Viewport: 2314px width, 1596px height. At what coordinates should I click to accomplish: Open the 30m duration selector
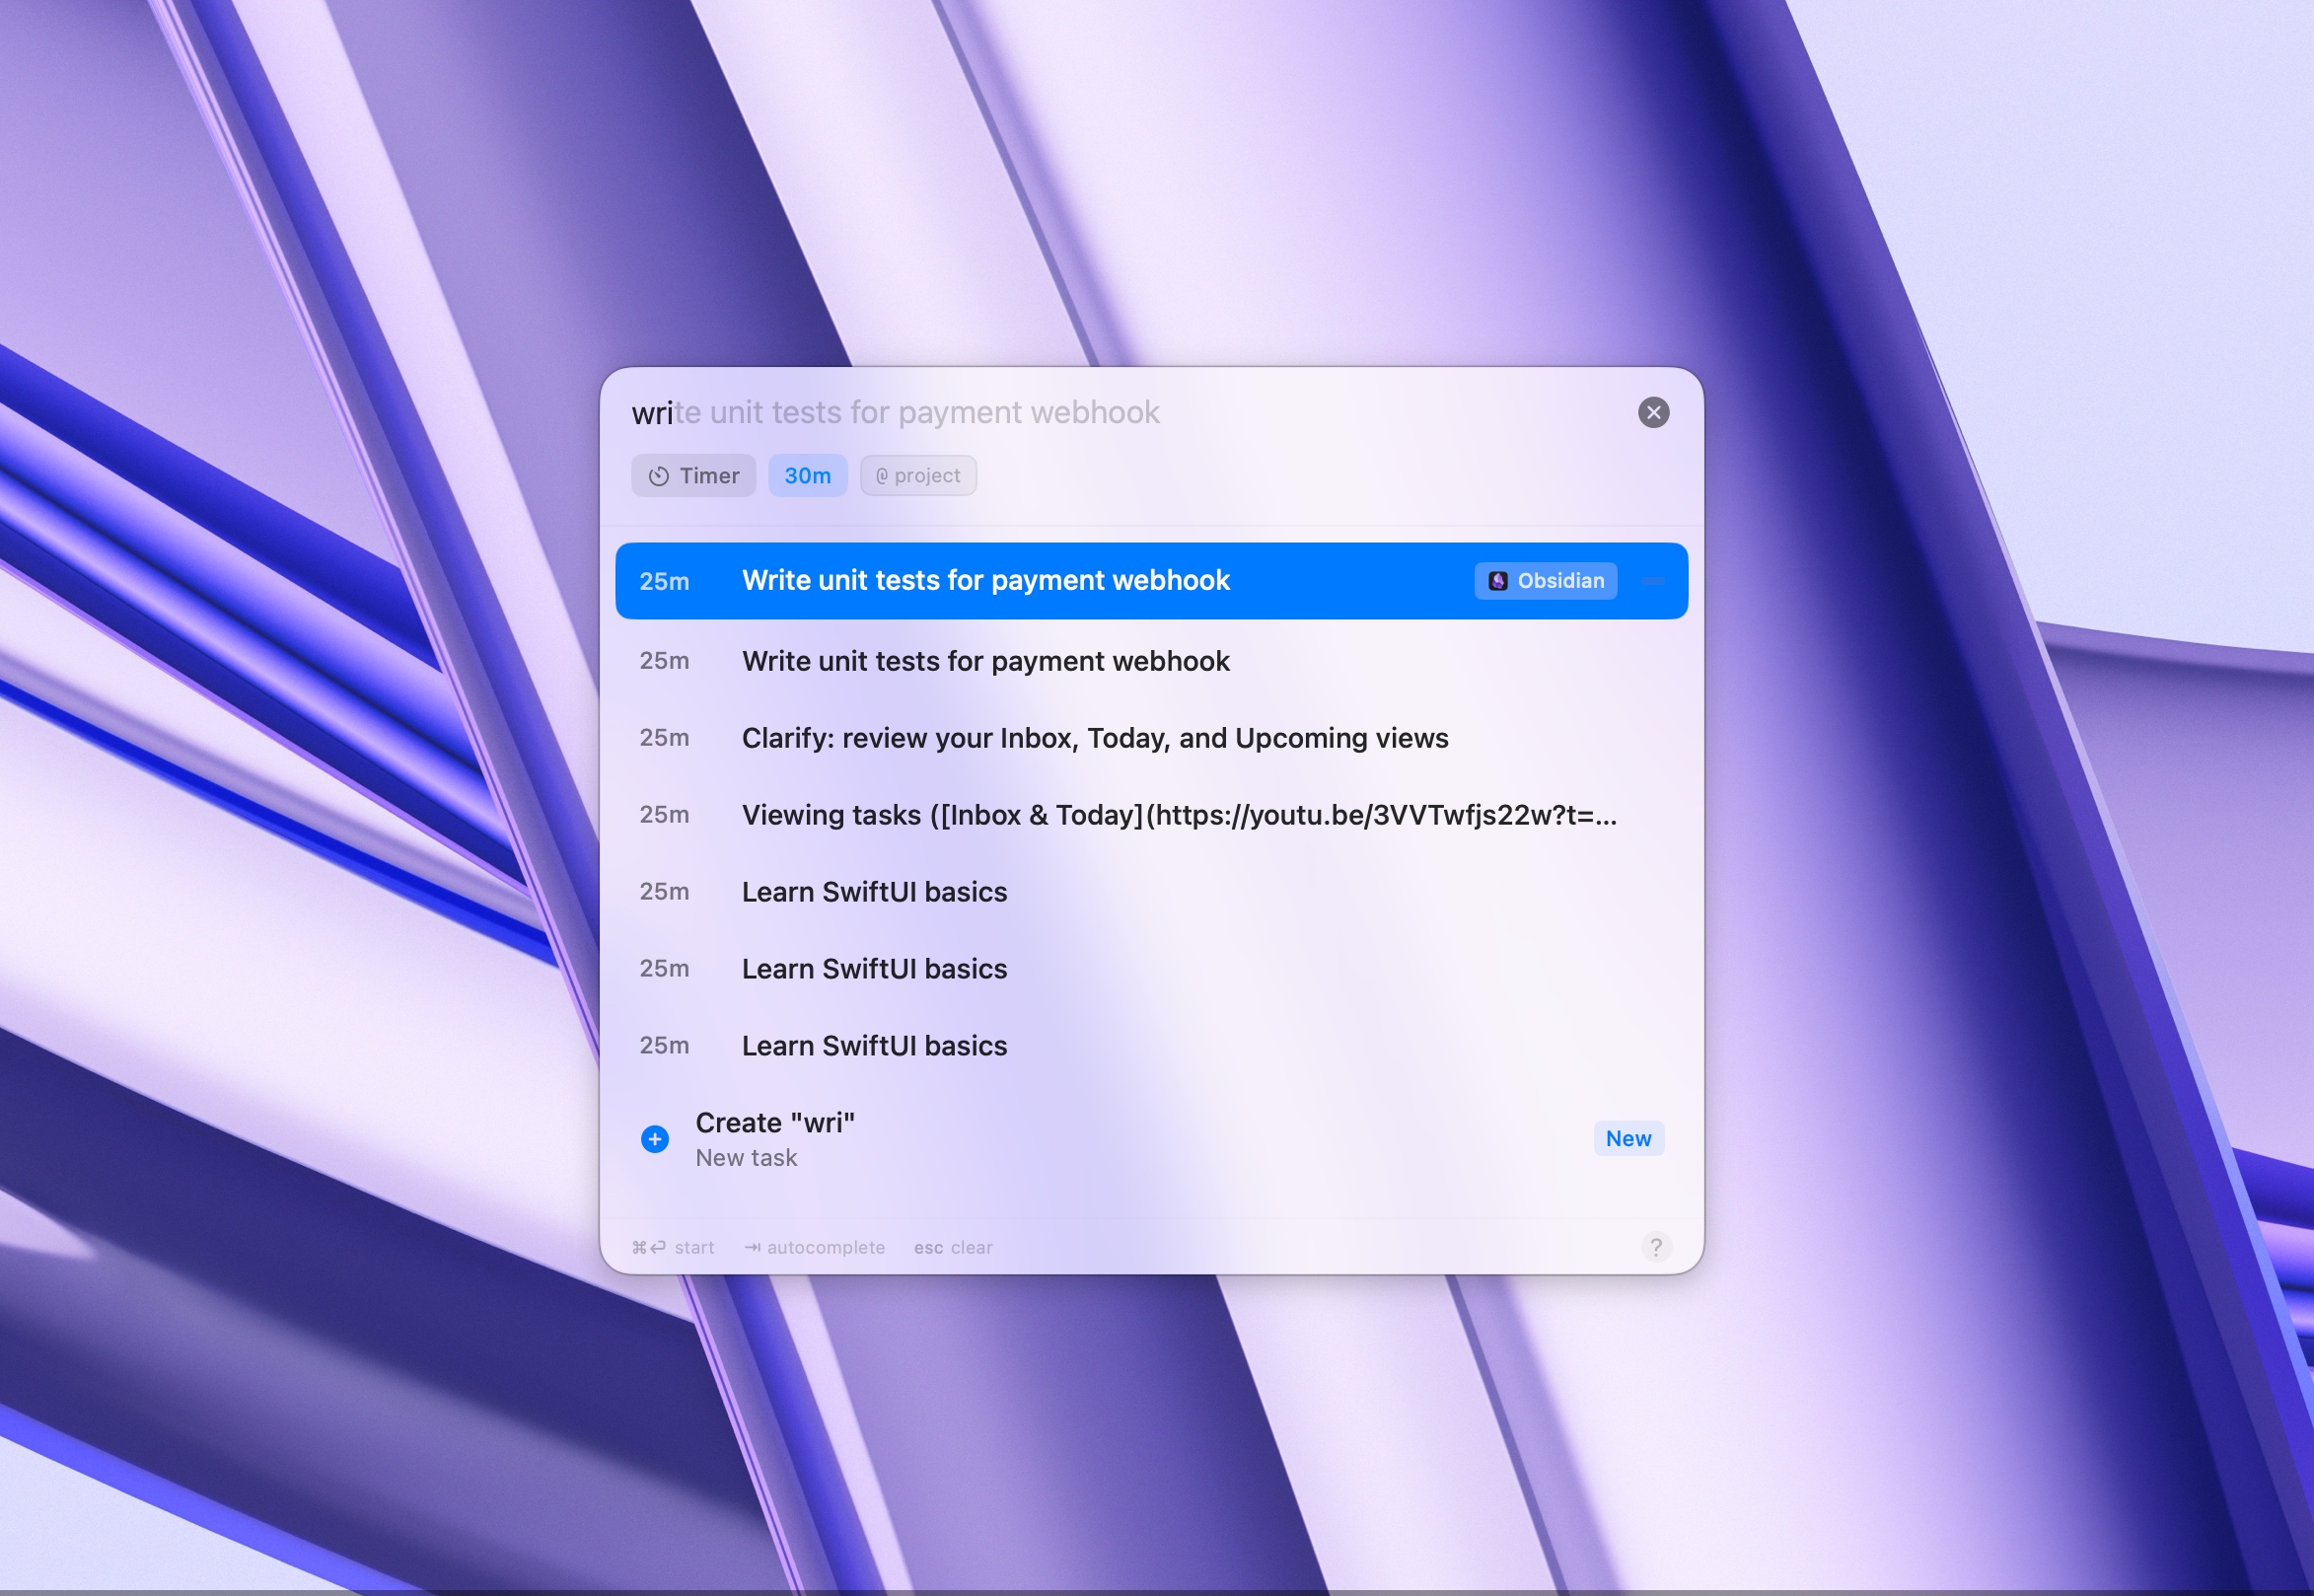tap(807, 476)
